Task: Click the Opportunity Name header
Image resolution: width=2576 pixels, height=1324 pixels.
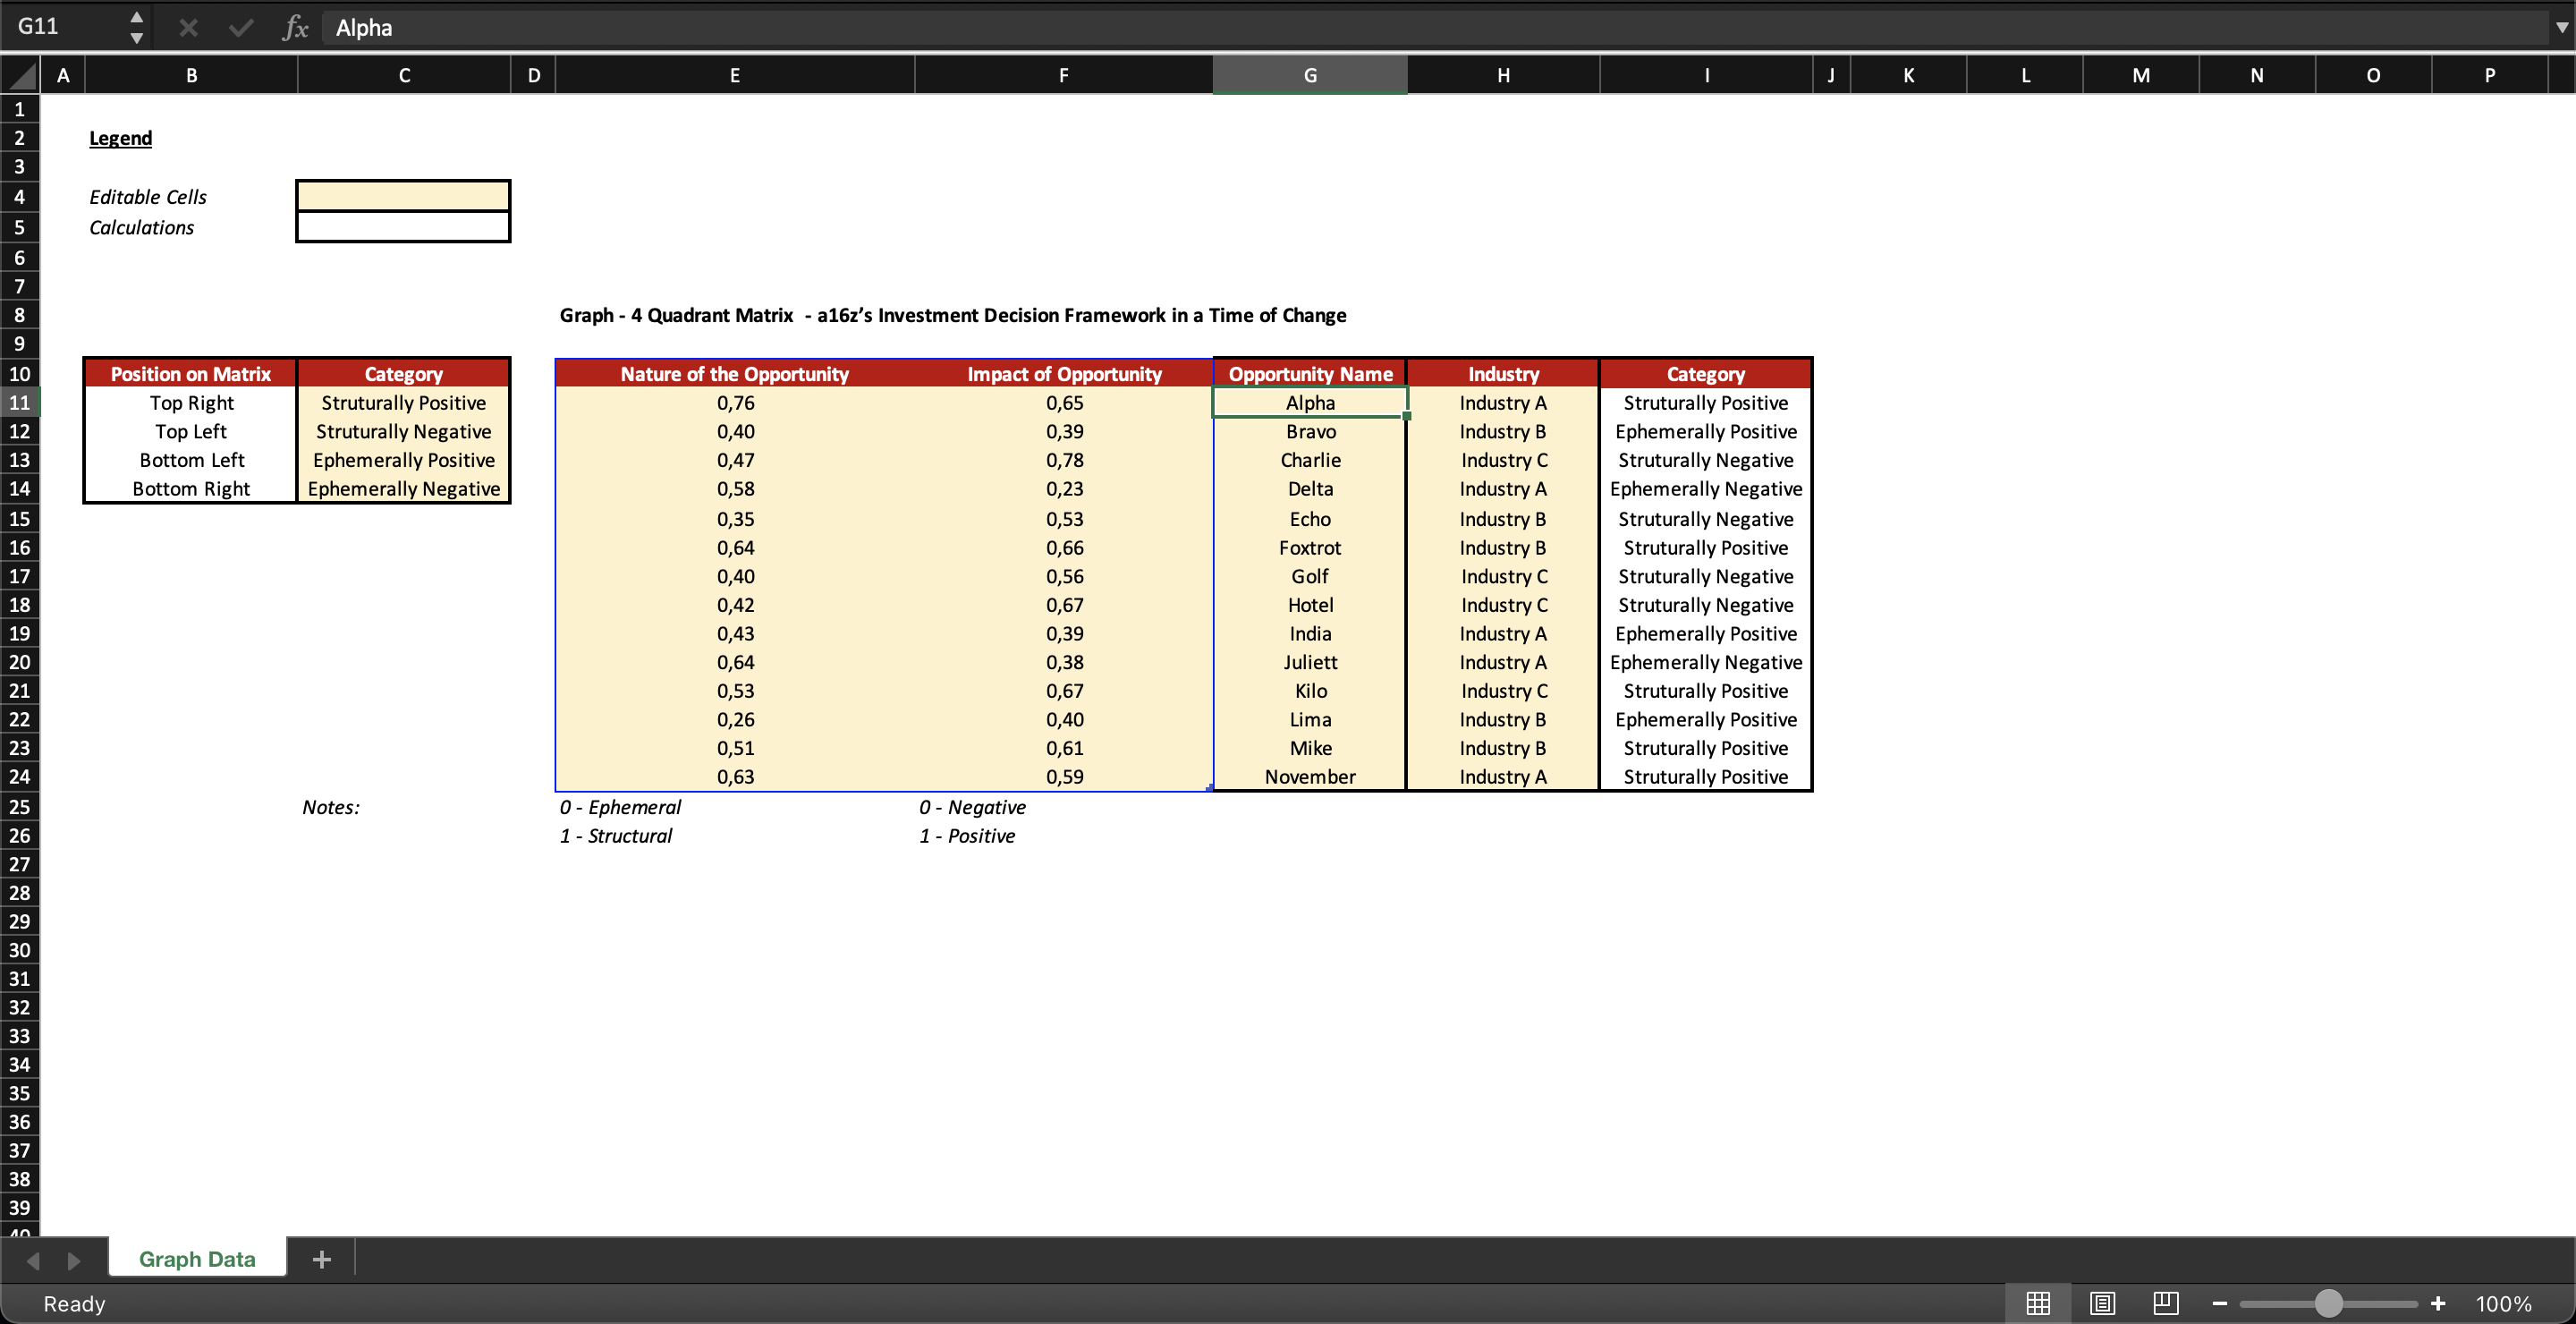Action: pyautogui.click(x=1310, y=374)
